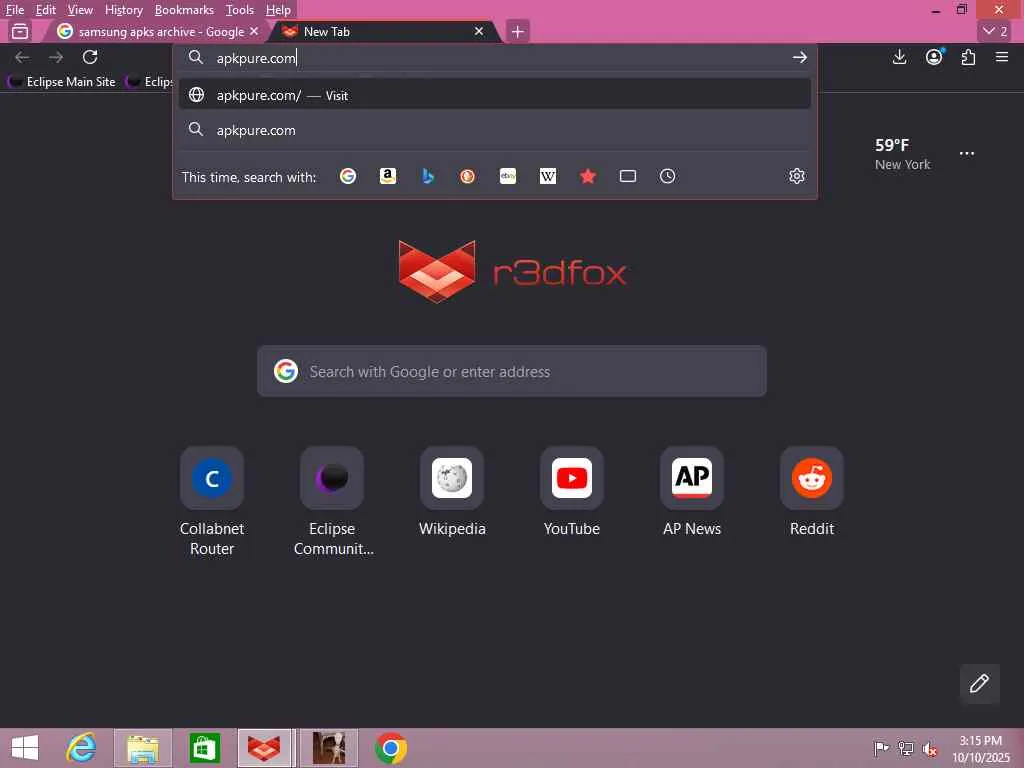Open the Bookmarks menu

[x=184, y=10]
